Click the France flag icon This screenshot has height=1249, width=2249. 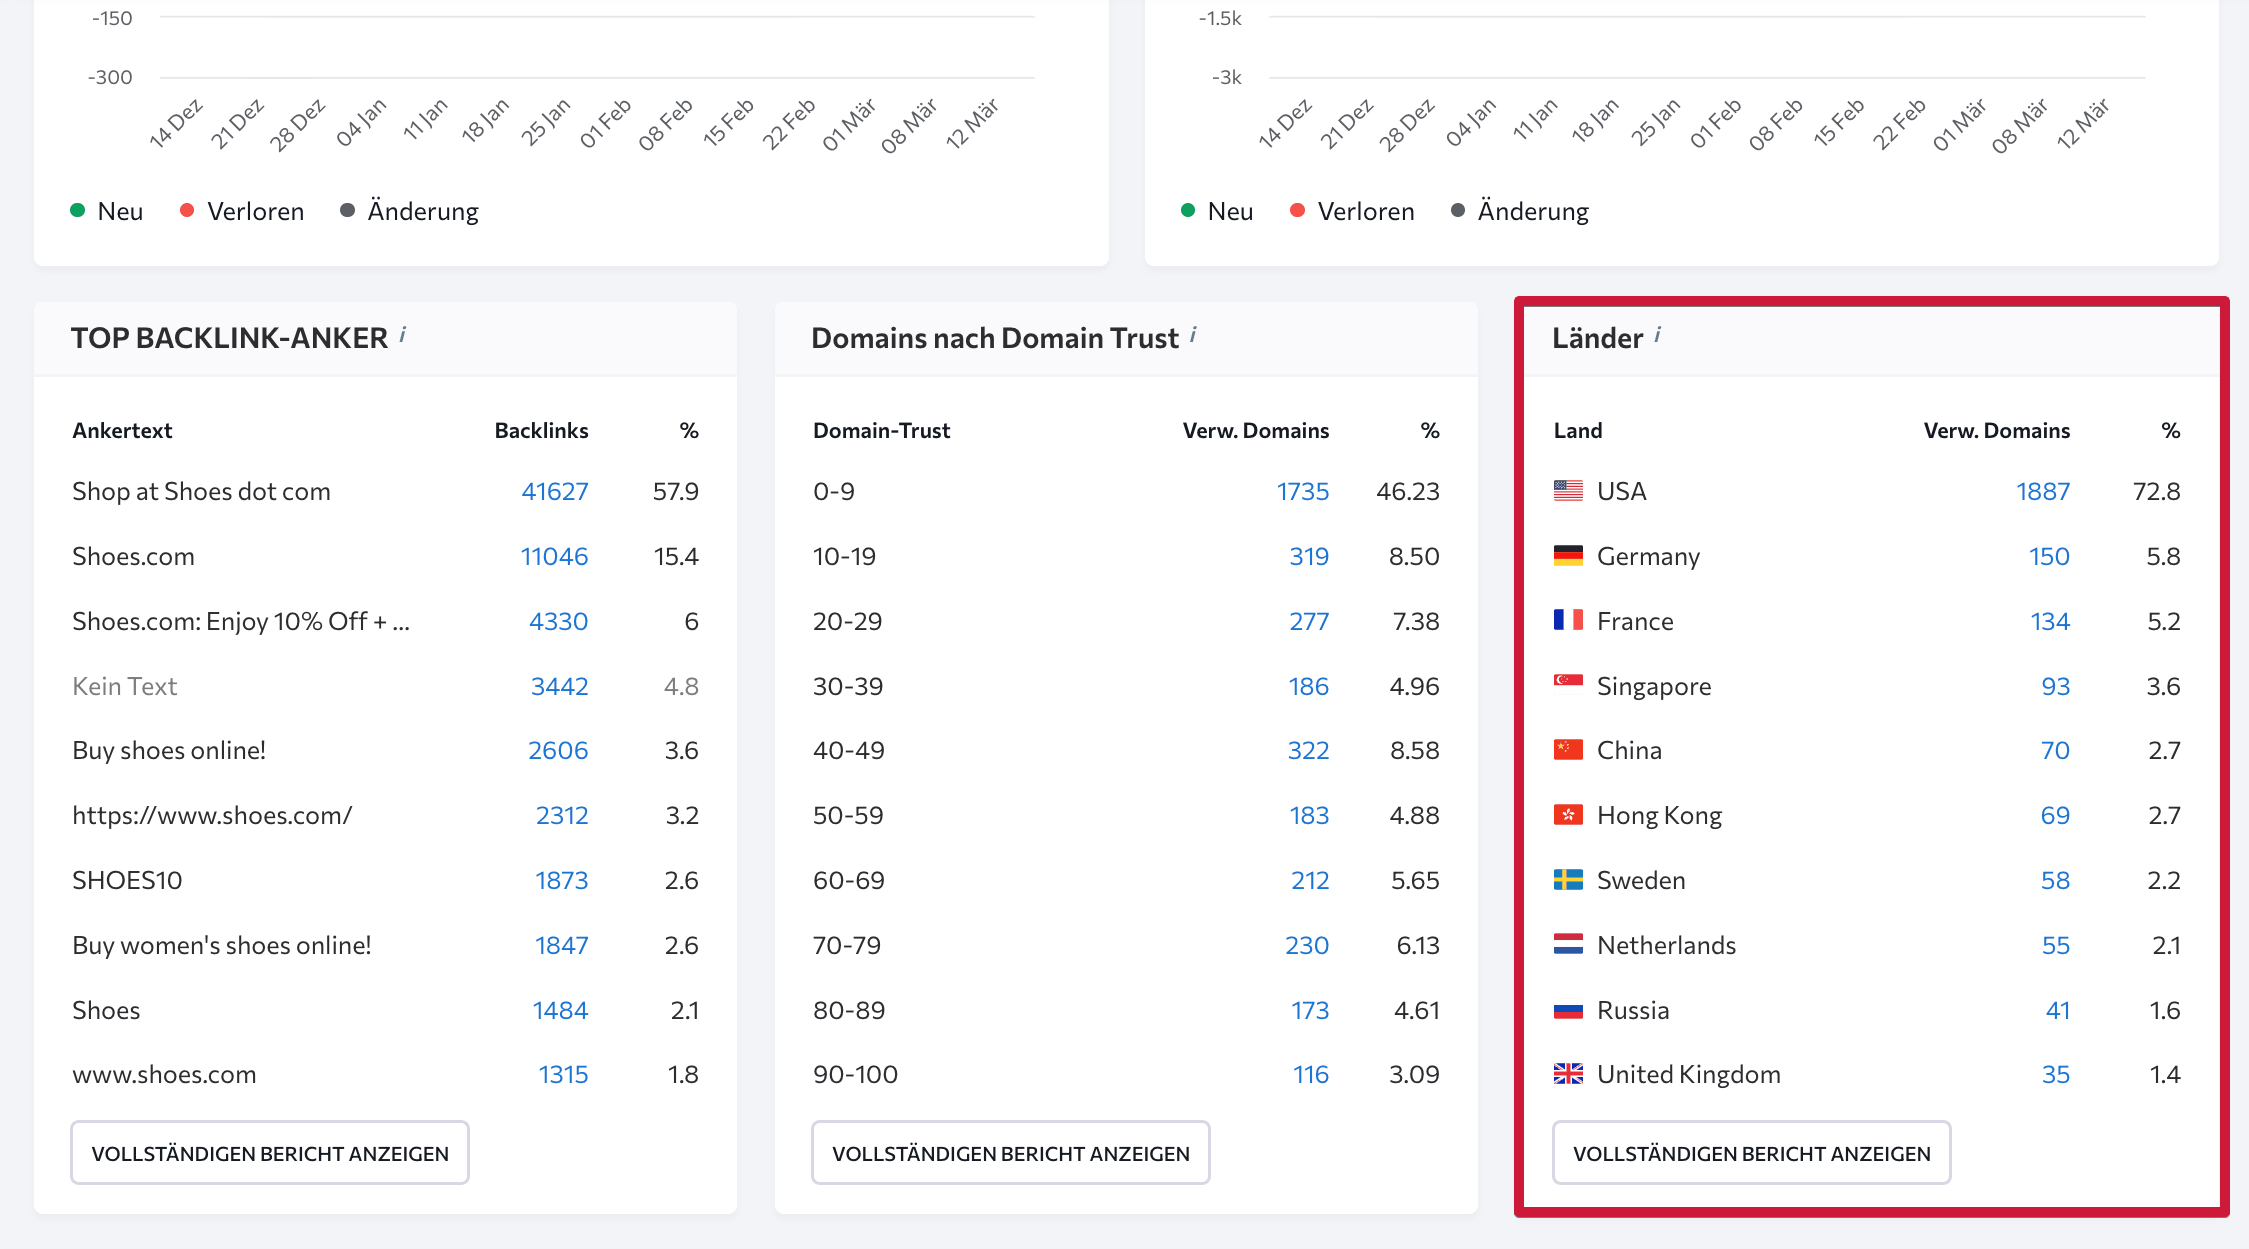[x=1568, y=620]
